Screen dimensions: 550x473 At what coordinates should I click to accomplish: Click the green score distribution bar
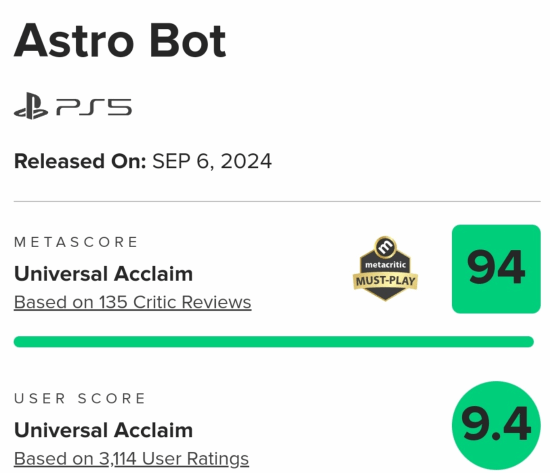point(274,341)
